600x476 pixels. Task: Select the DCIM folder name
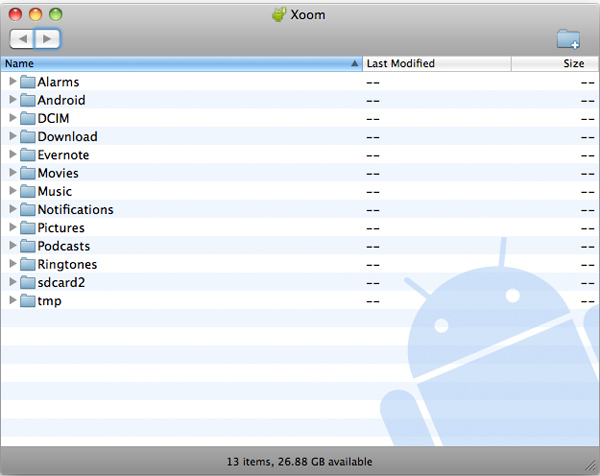click(53, 119)
